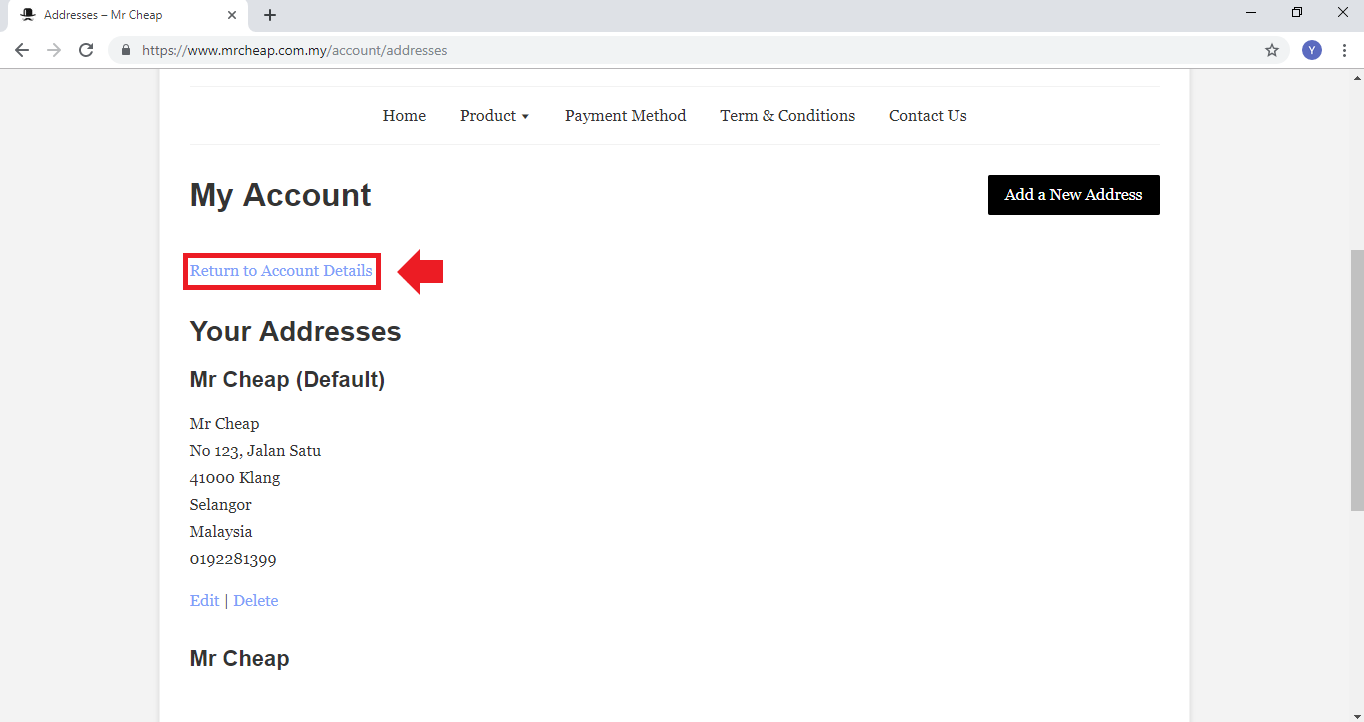Viewport: 1364px width, 722px height.
Task: Click Return to Account Details link
Action: coord(281,271)
